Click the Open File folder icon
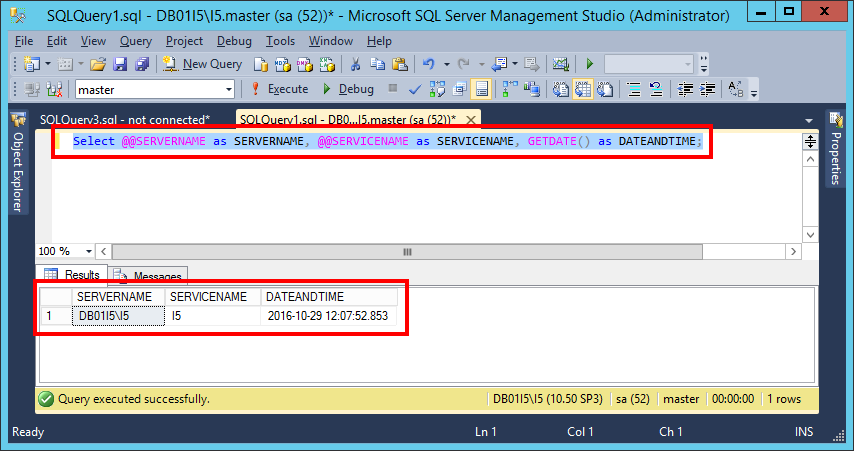The image size is (854, 451). pyautogui.click(x=98, y=64)
